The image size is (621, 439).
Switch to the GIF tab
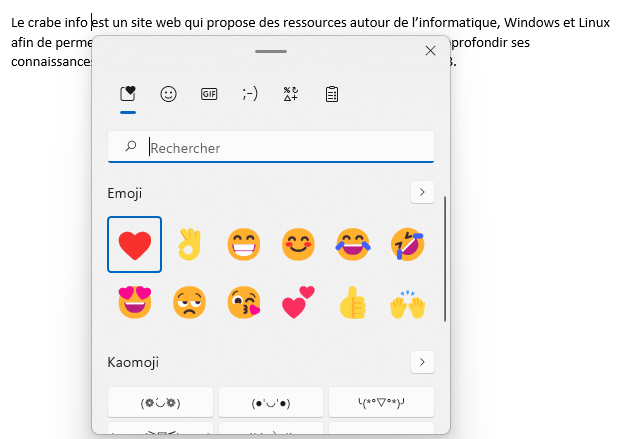(209, 94)
